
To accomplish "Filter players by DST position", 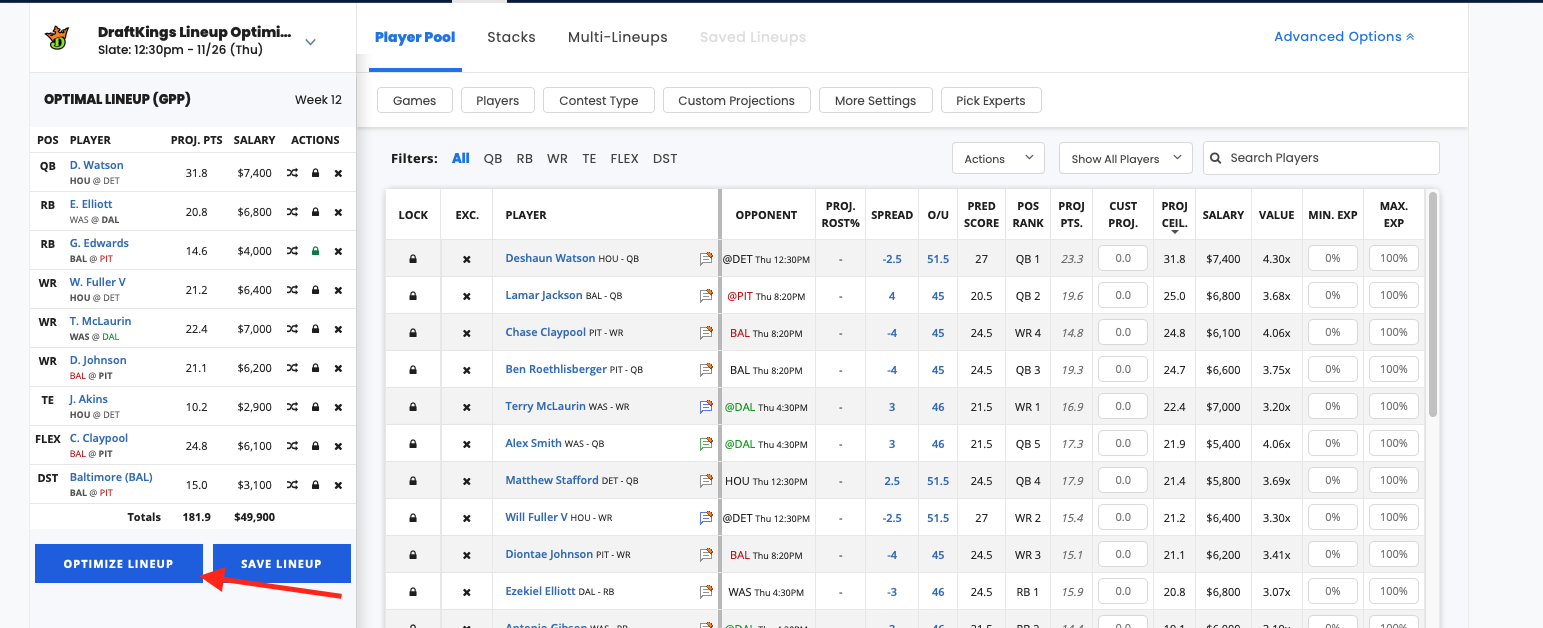I will click(x=665, y=158).
